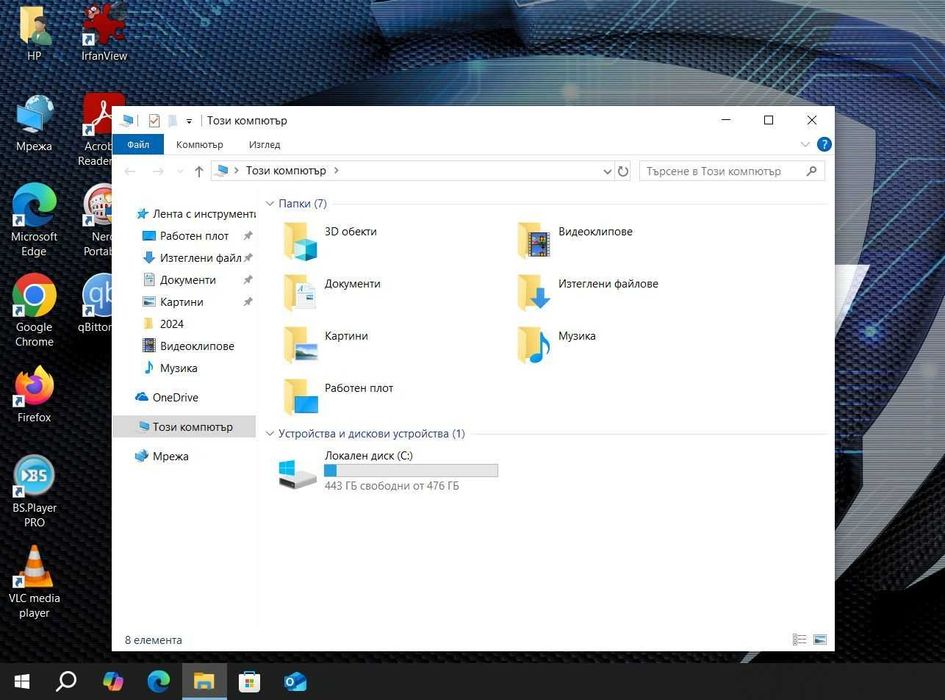Expand the ribbon using the chevron
Viewport: 945px width, 700px height.
point(806,145)
